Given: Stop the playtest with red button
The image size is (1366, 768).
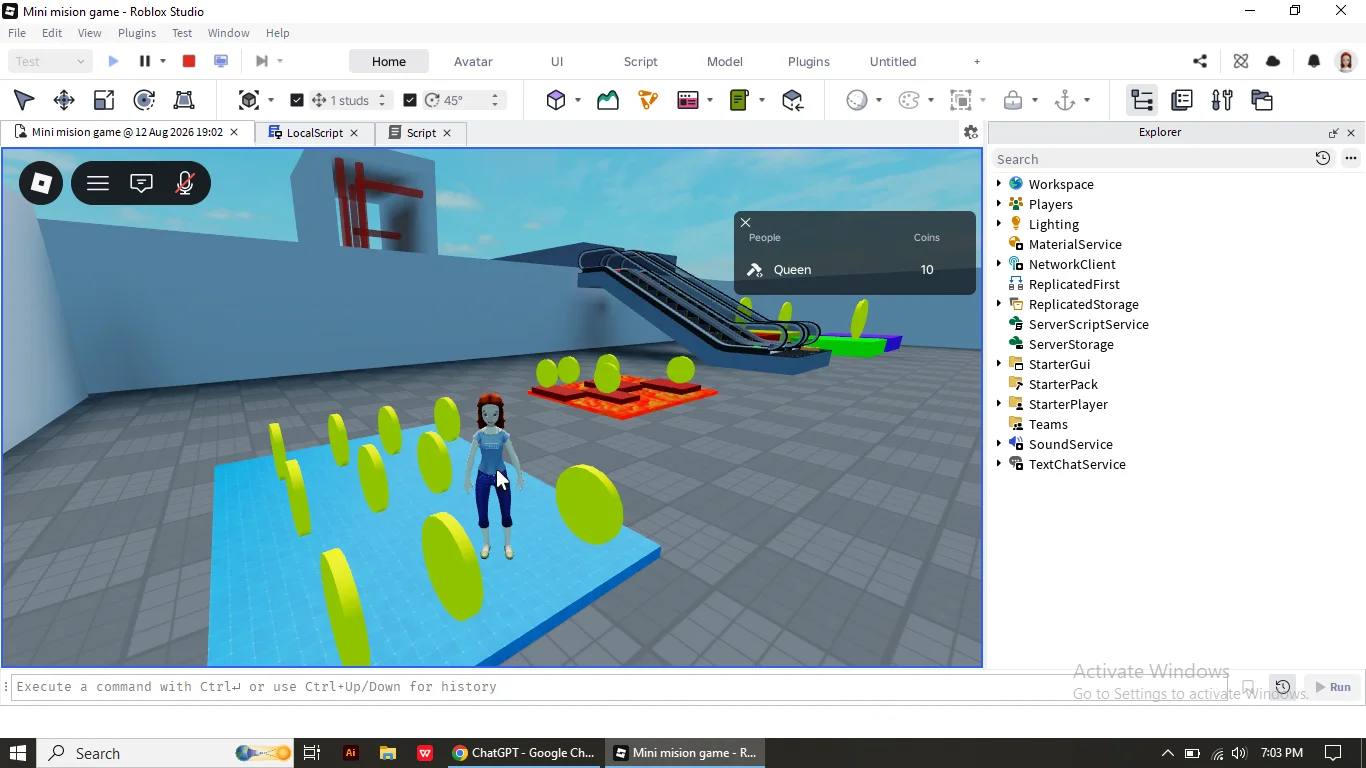Looking at the screenshot, I should pos(189,61).
